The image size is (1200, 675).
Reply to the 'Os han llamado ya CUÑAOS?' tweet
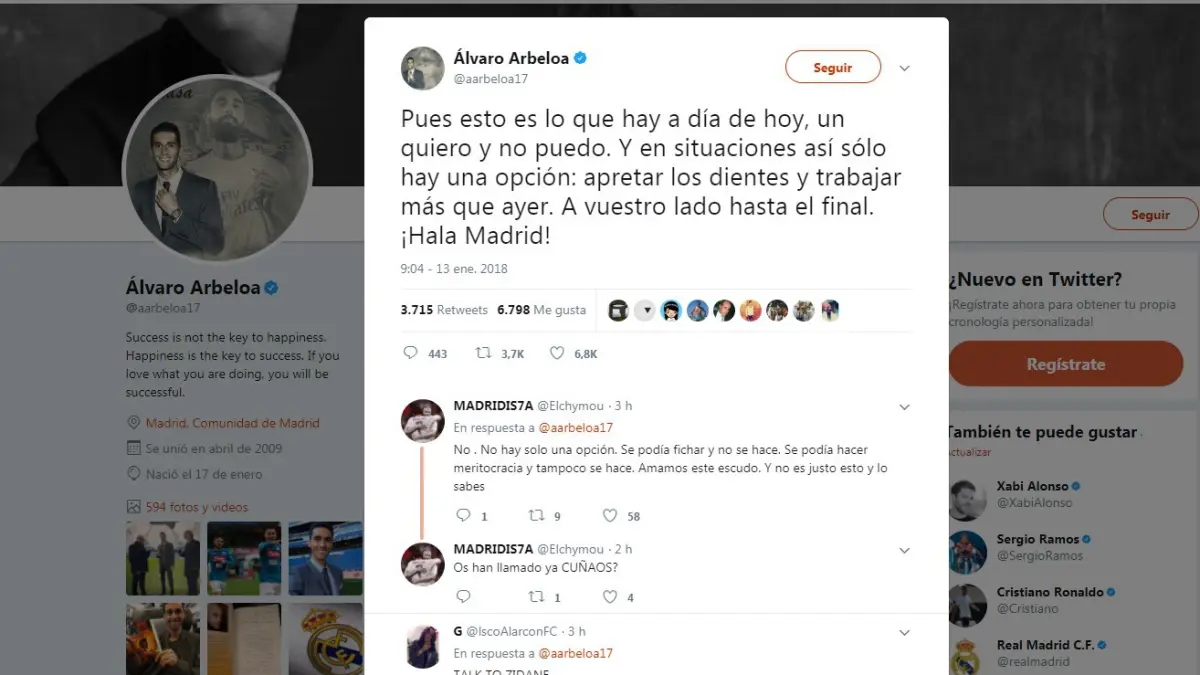(463, 597)
